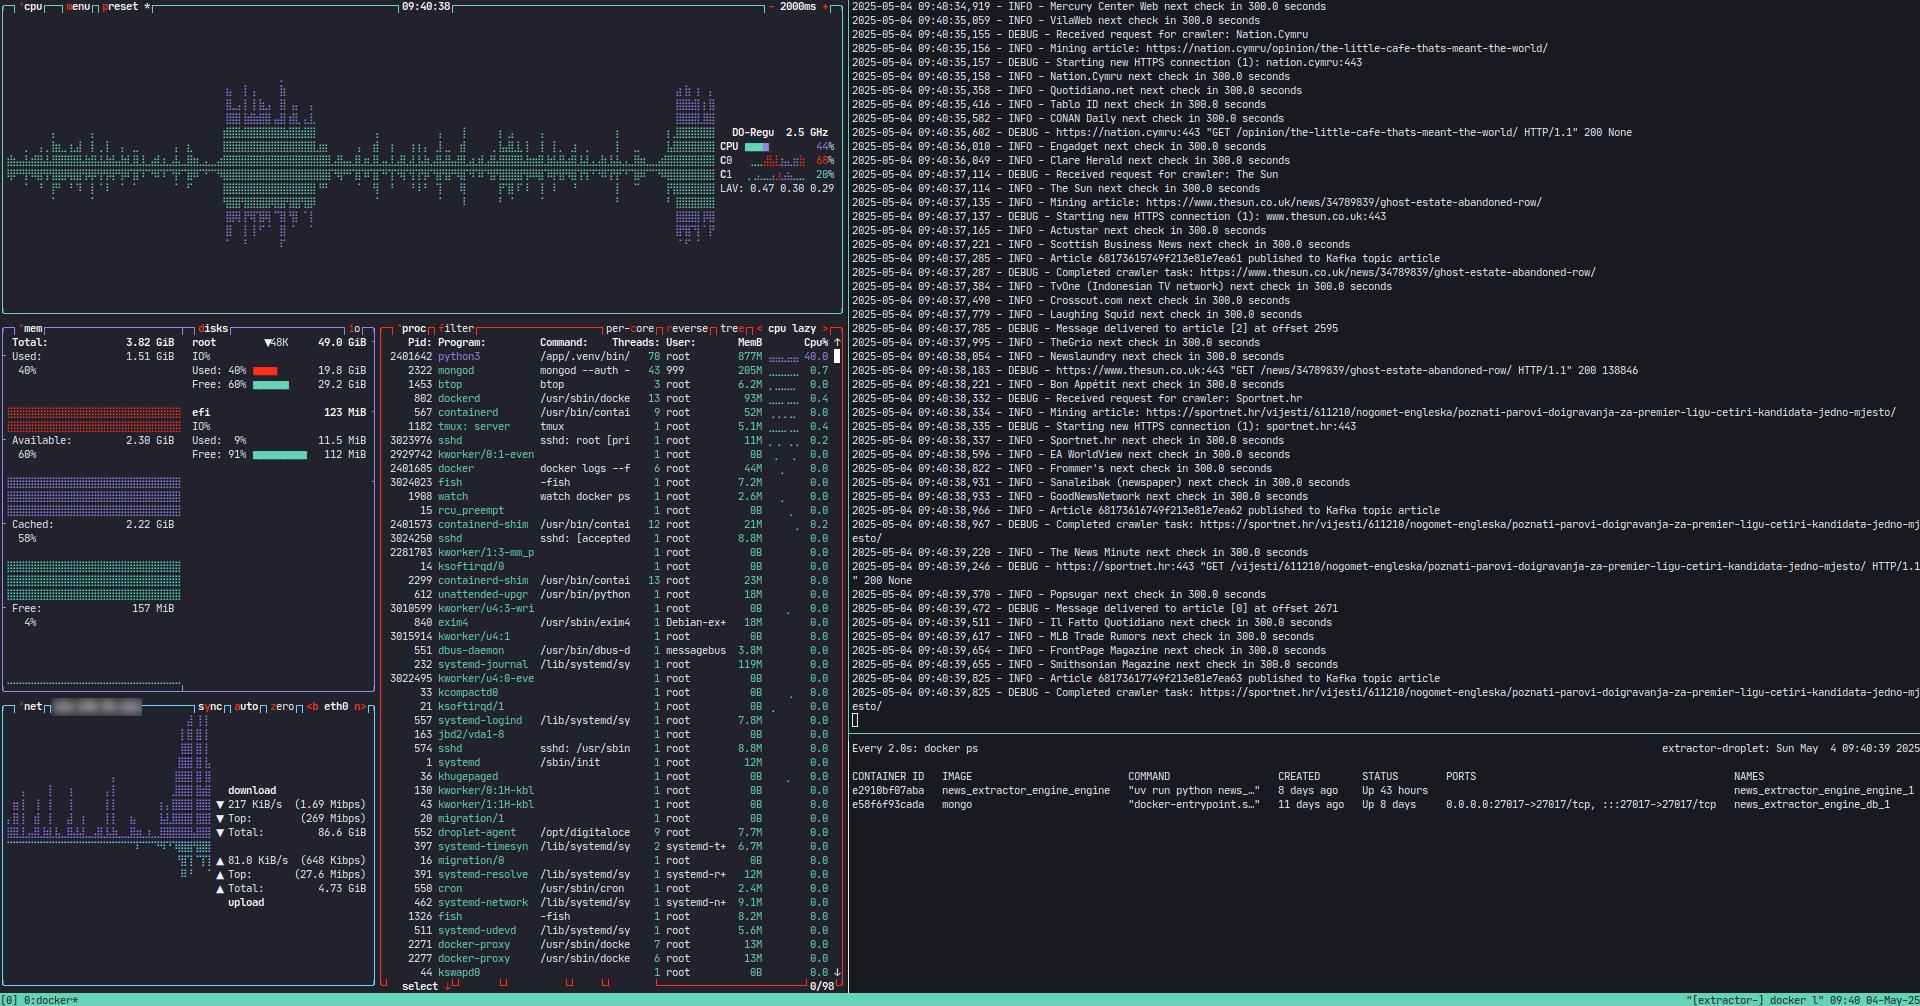Select the droplet-agent process row
Viewport: 1920px width, 1006px height.
[609, 833]
